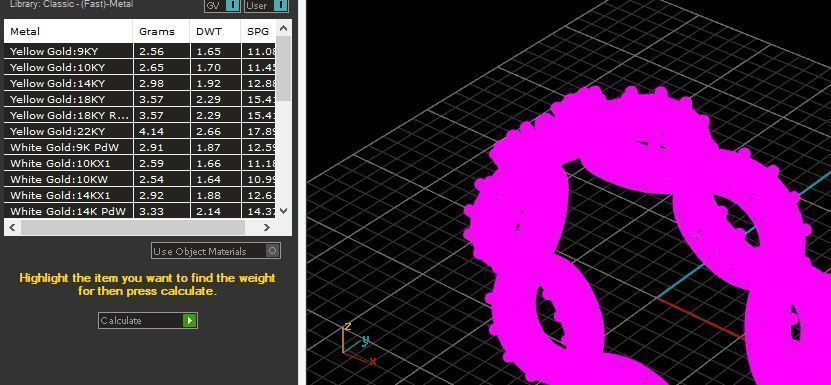
Task: Select the Yellow Gold:22KY row
Action: click(x=140, y=131)
